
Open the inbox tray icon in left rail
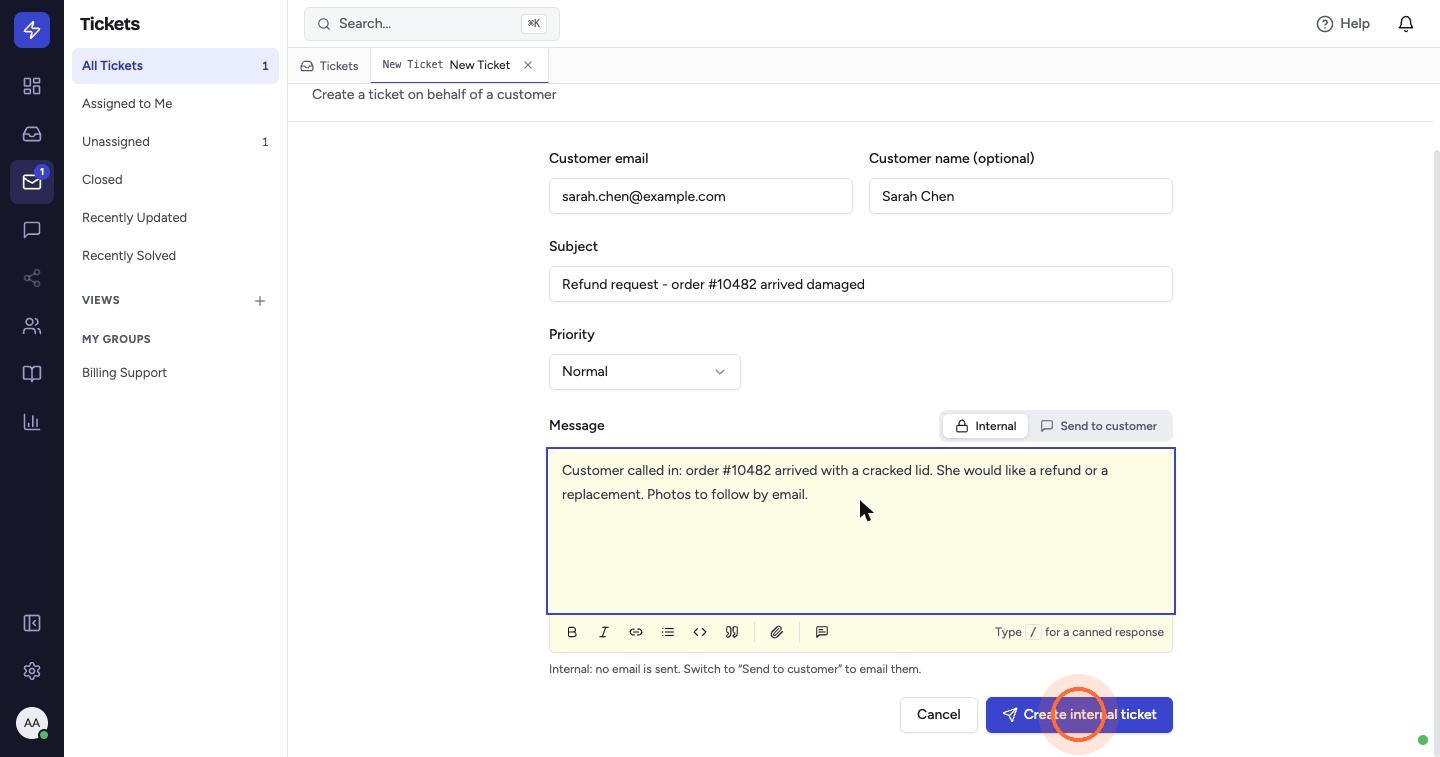[x=32, y=134]
